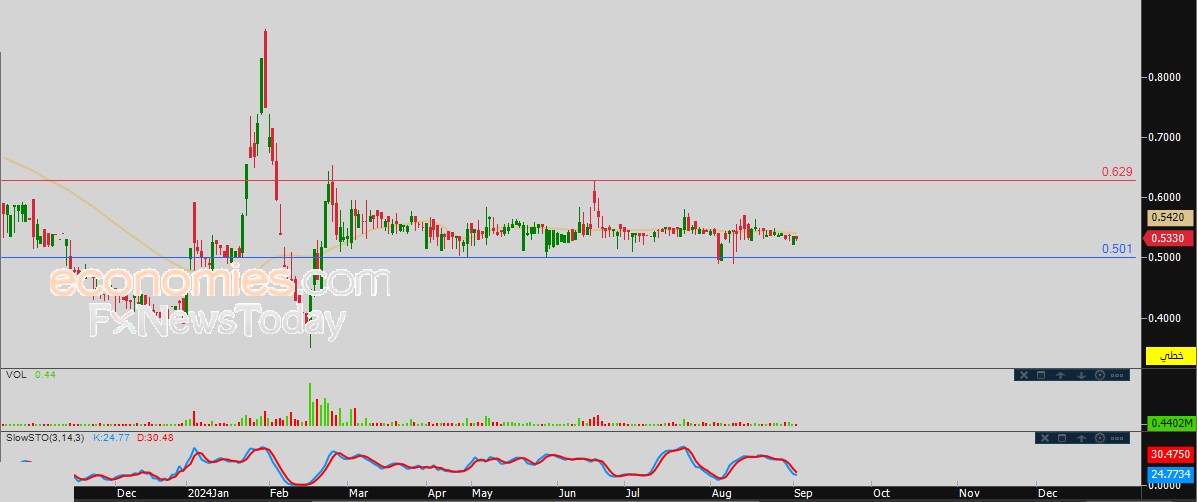Maximize the VOL indicator panel

[x=1041, y=375]
